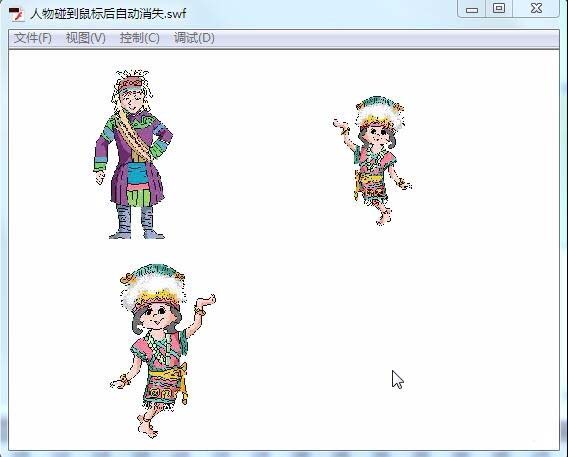568x457 pixels.
Task: Minimize the Flash Player window
Action: pos(472,9)
